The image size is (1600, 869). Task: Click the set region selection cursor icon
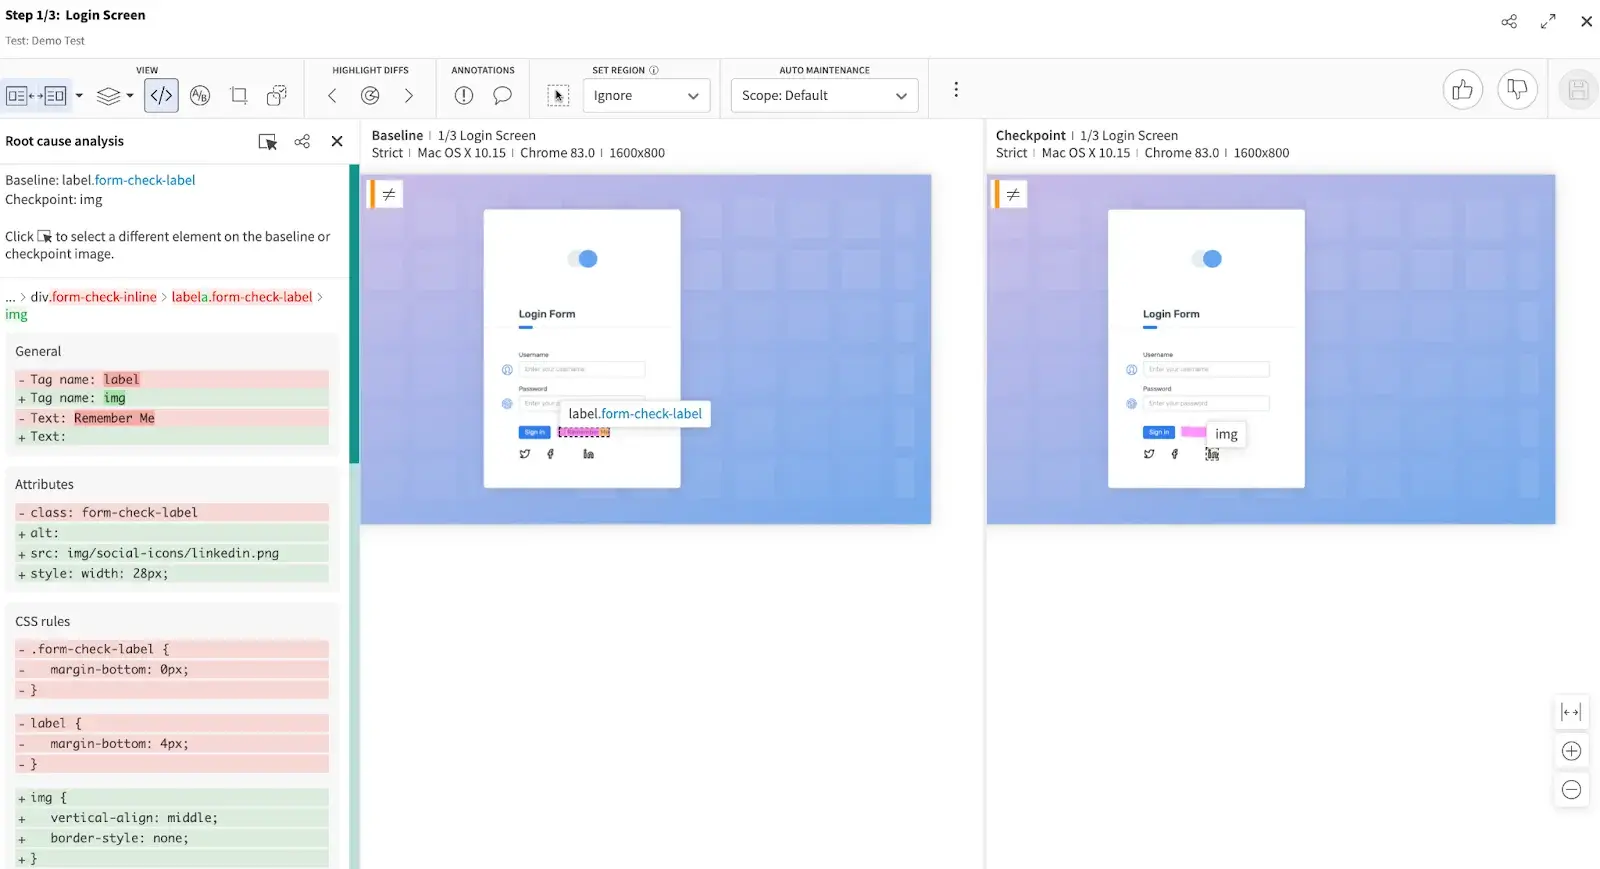558,96
